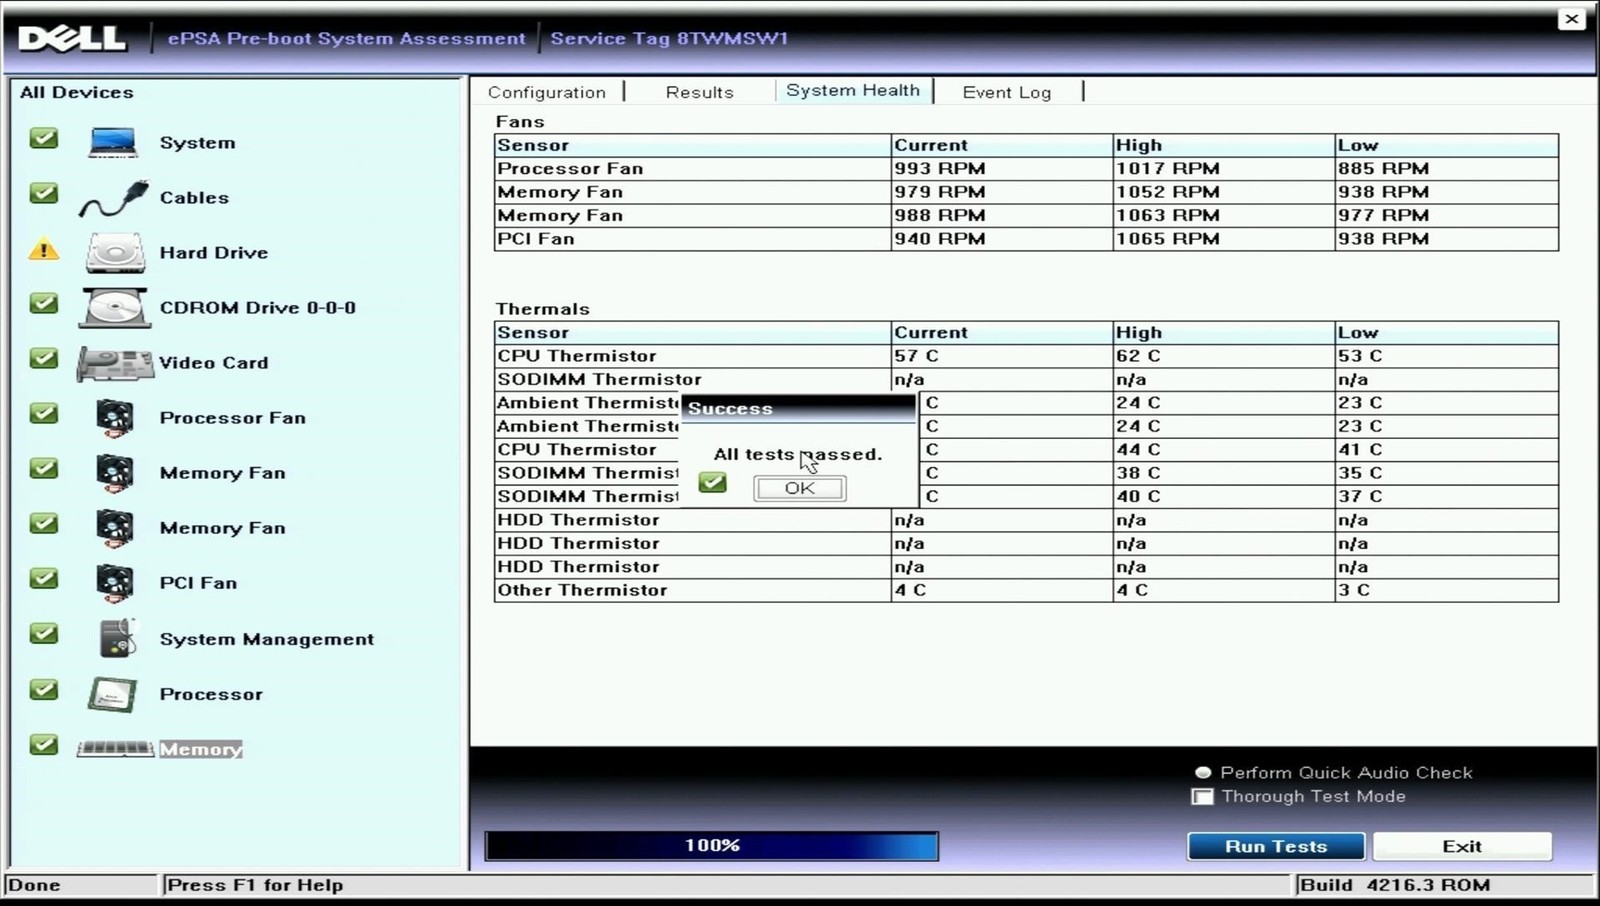
Task: Click Press F1 for Help status text
Action: 255,885
